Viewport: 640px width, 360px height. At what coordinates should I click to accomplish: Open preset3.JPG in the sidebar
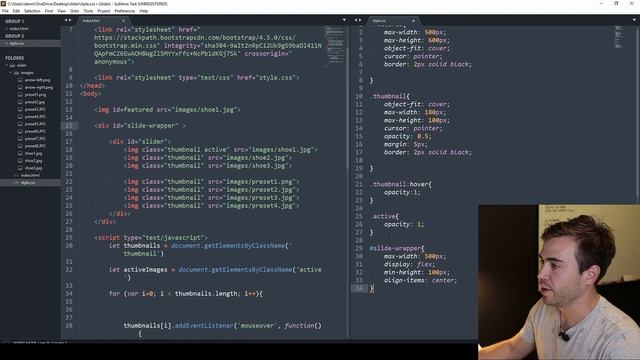35,109
